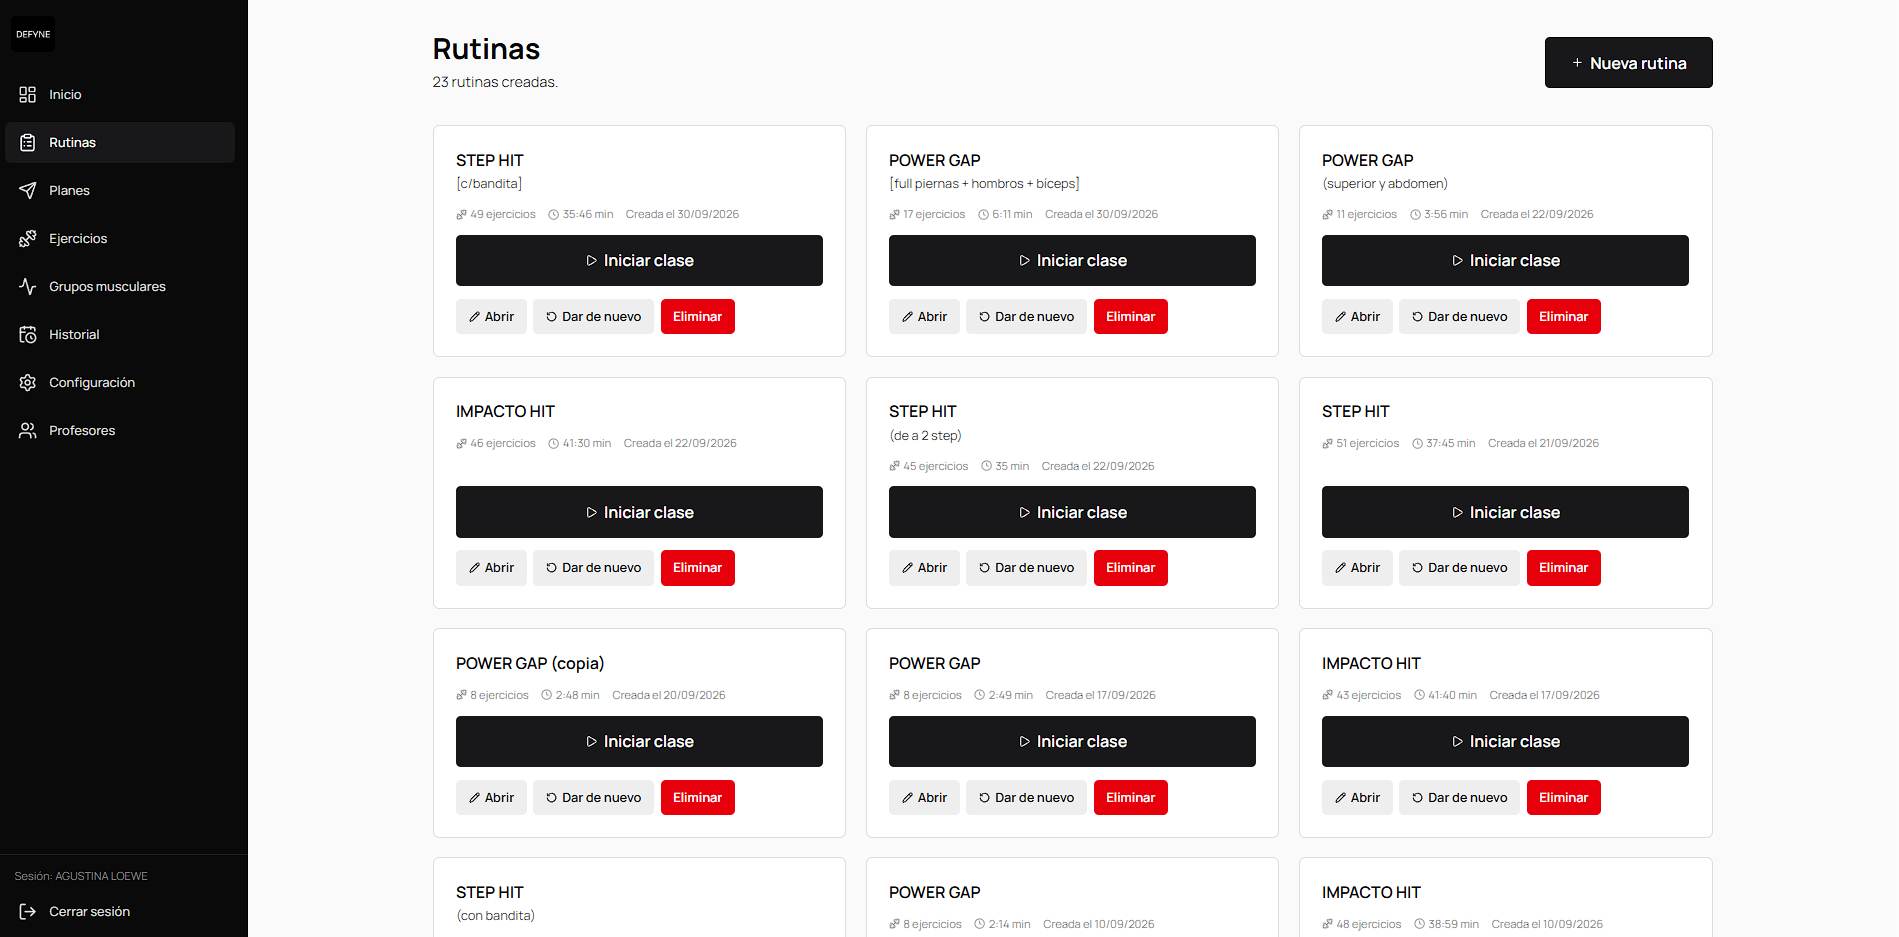Start class for IMPACTO HIT 43 ejercicios
Viewport: 1899px width, 937px height.
point(1505,741)
